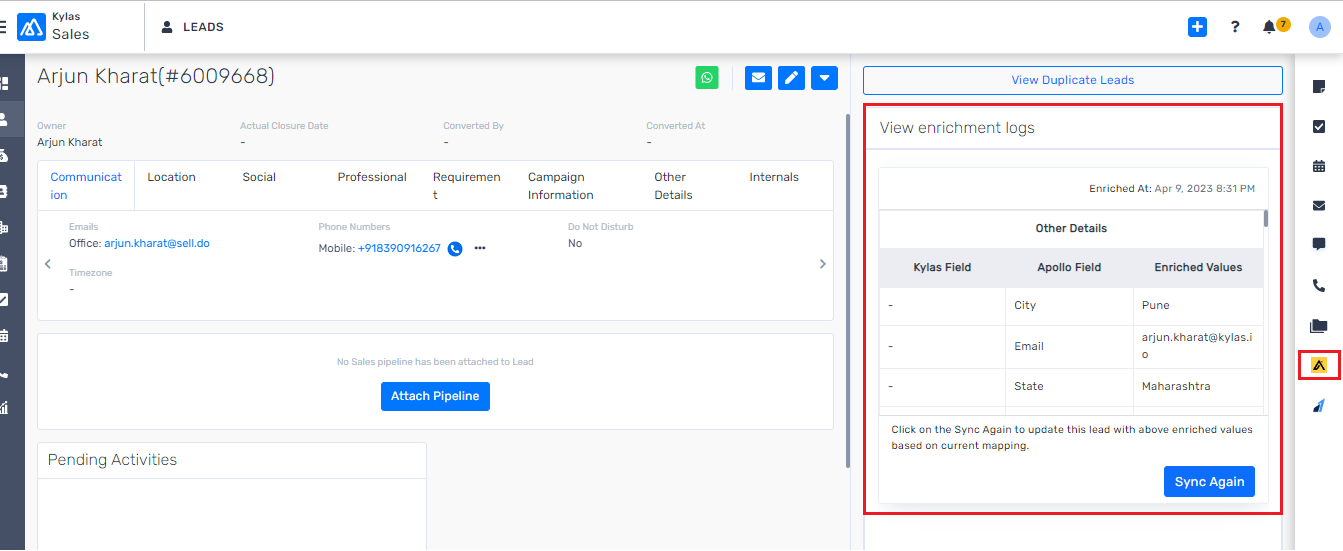This screenshot has height=551, width=1343.
Task: Click 'arjun.kharat@kylas.io' enriched value
Action: 1197,346
